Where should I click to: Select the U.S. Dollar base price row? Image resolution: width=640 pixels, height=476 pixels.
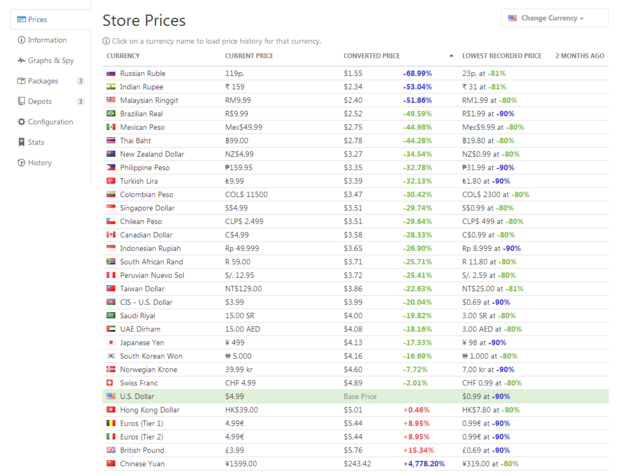300,396
